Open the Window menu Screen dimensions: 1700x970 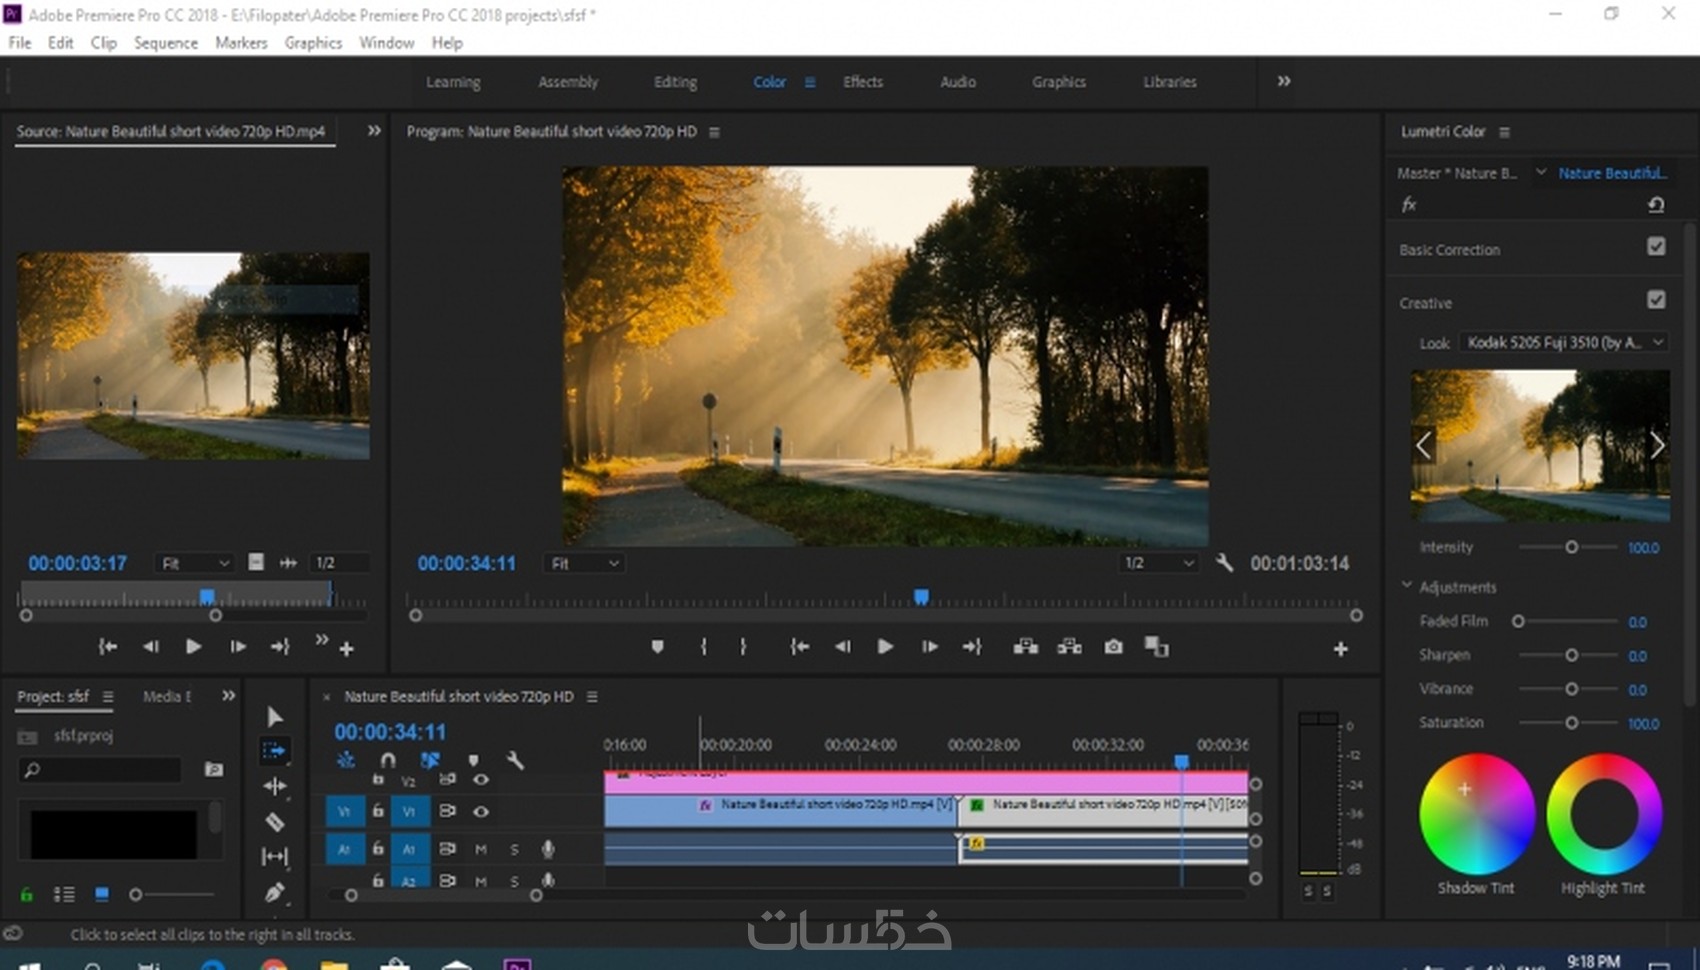[x=386, y=43]
